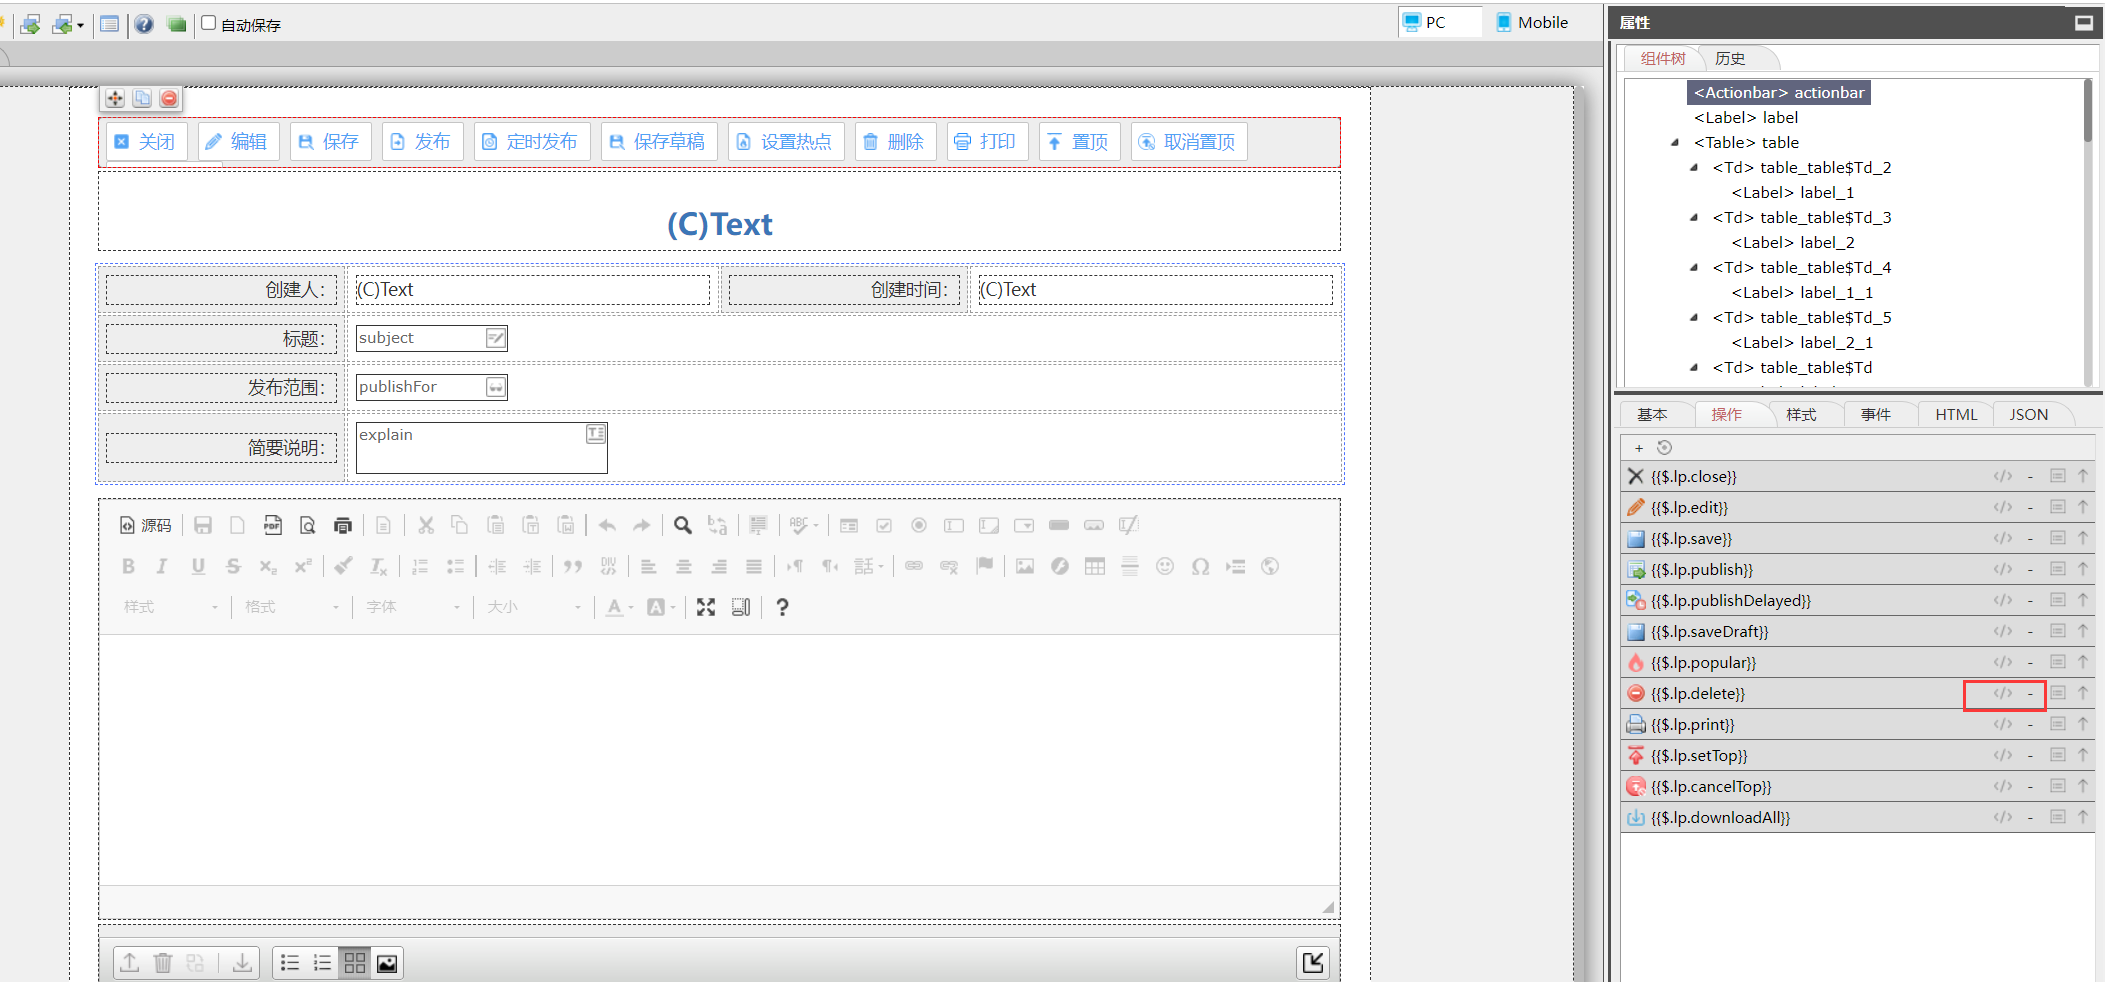Move the lp.print operation up with its arrow
The height and width of the screenshot is (982, 2105).
pos(2083,724)
